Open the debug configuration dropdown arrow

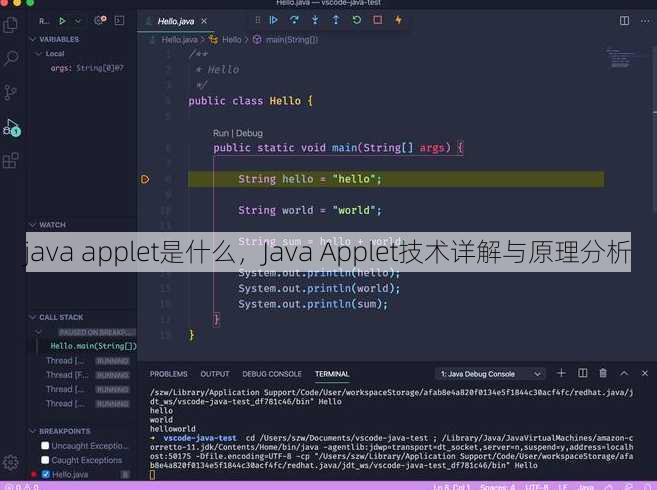[78, 21]
